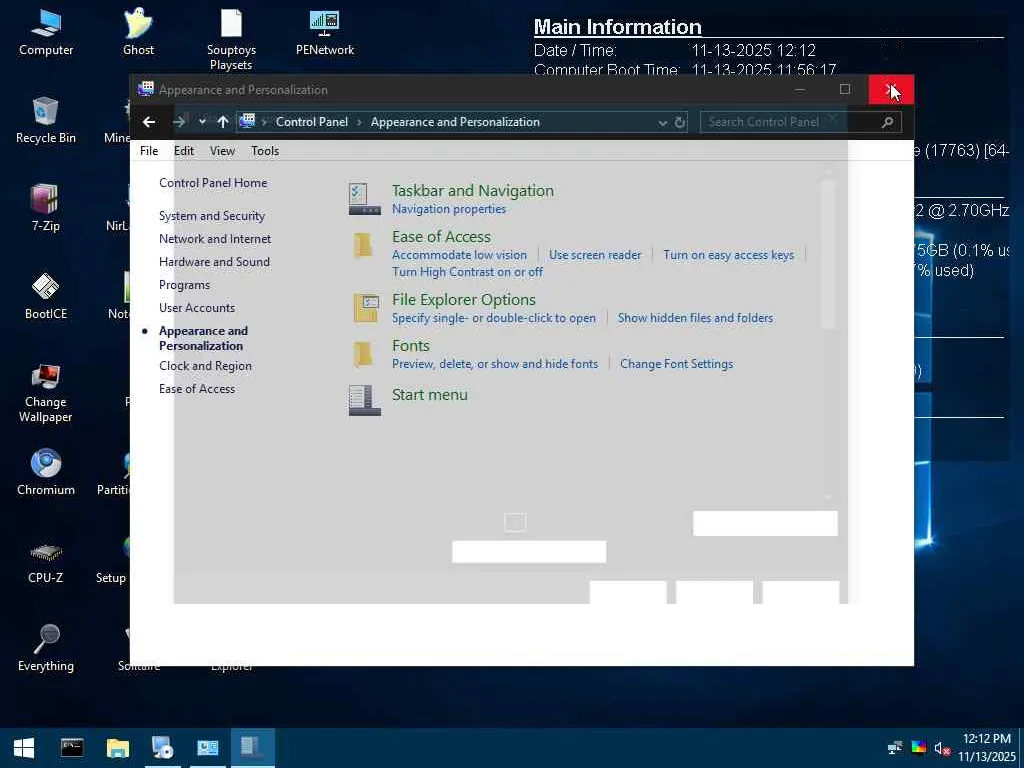Click the colorful display tray icon
Image resolution: width=1024 pixels, height=768 pixels.
(x=919, y=748)
